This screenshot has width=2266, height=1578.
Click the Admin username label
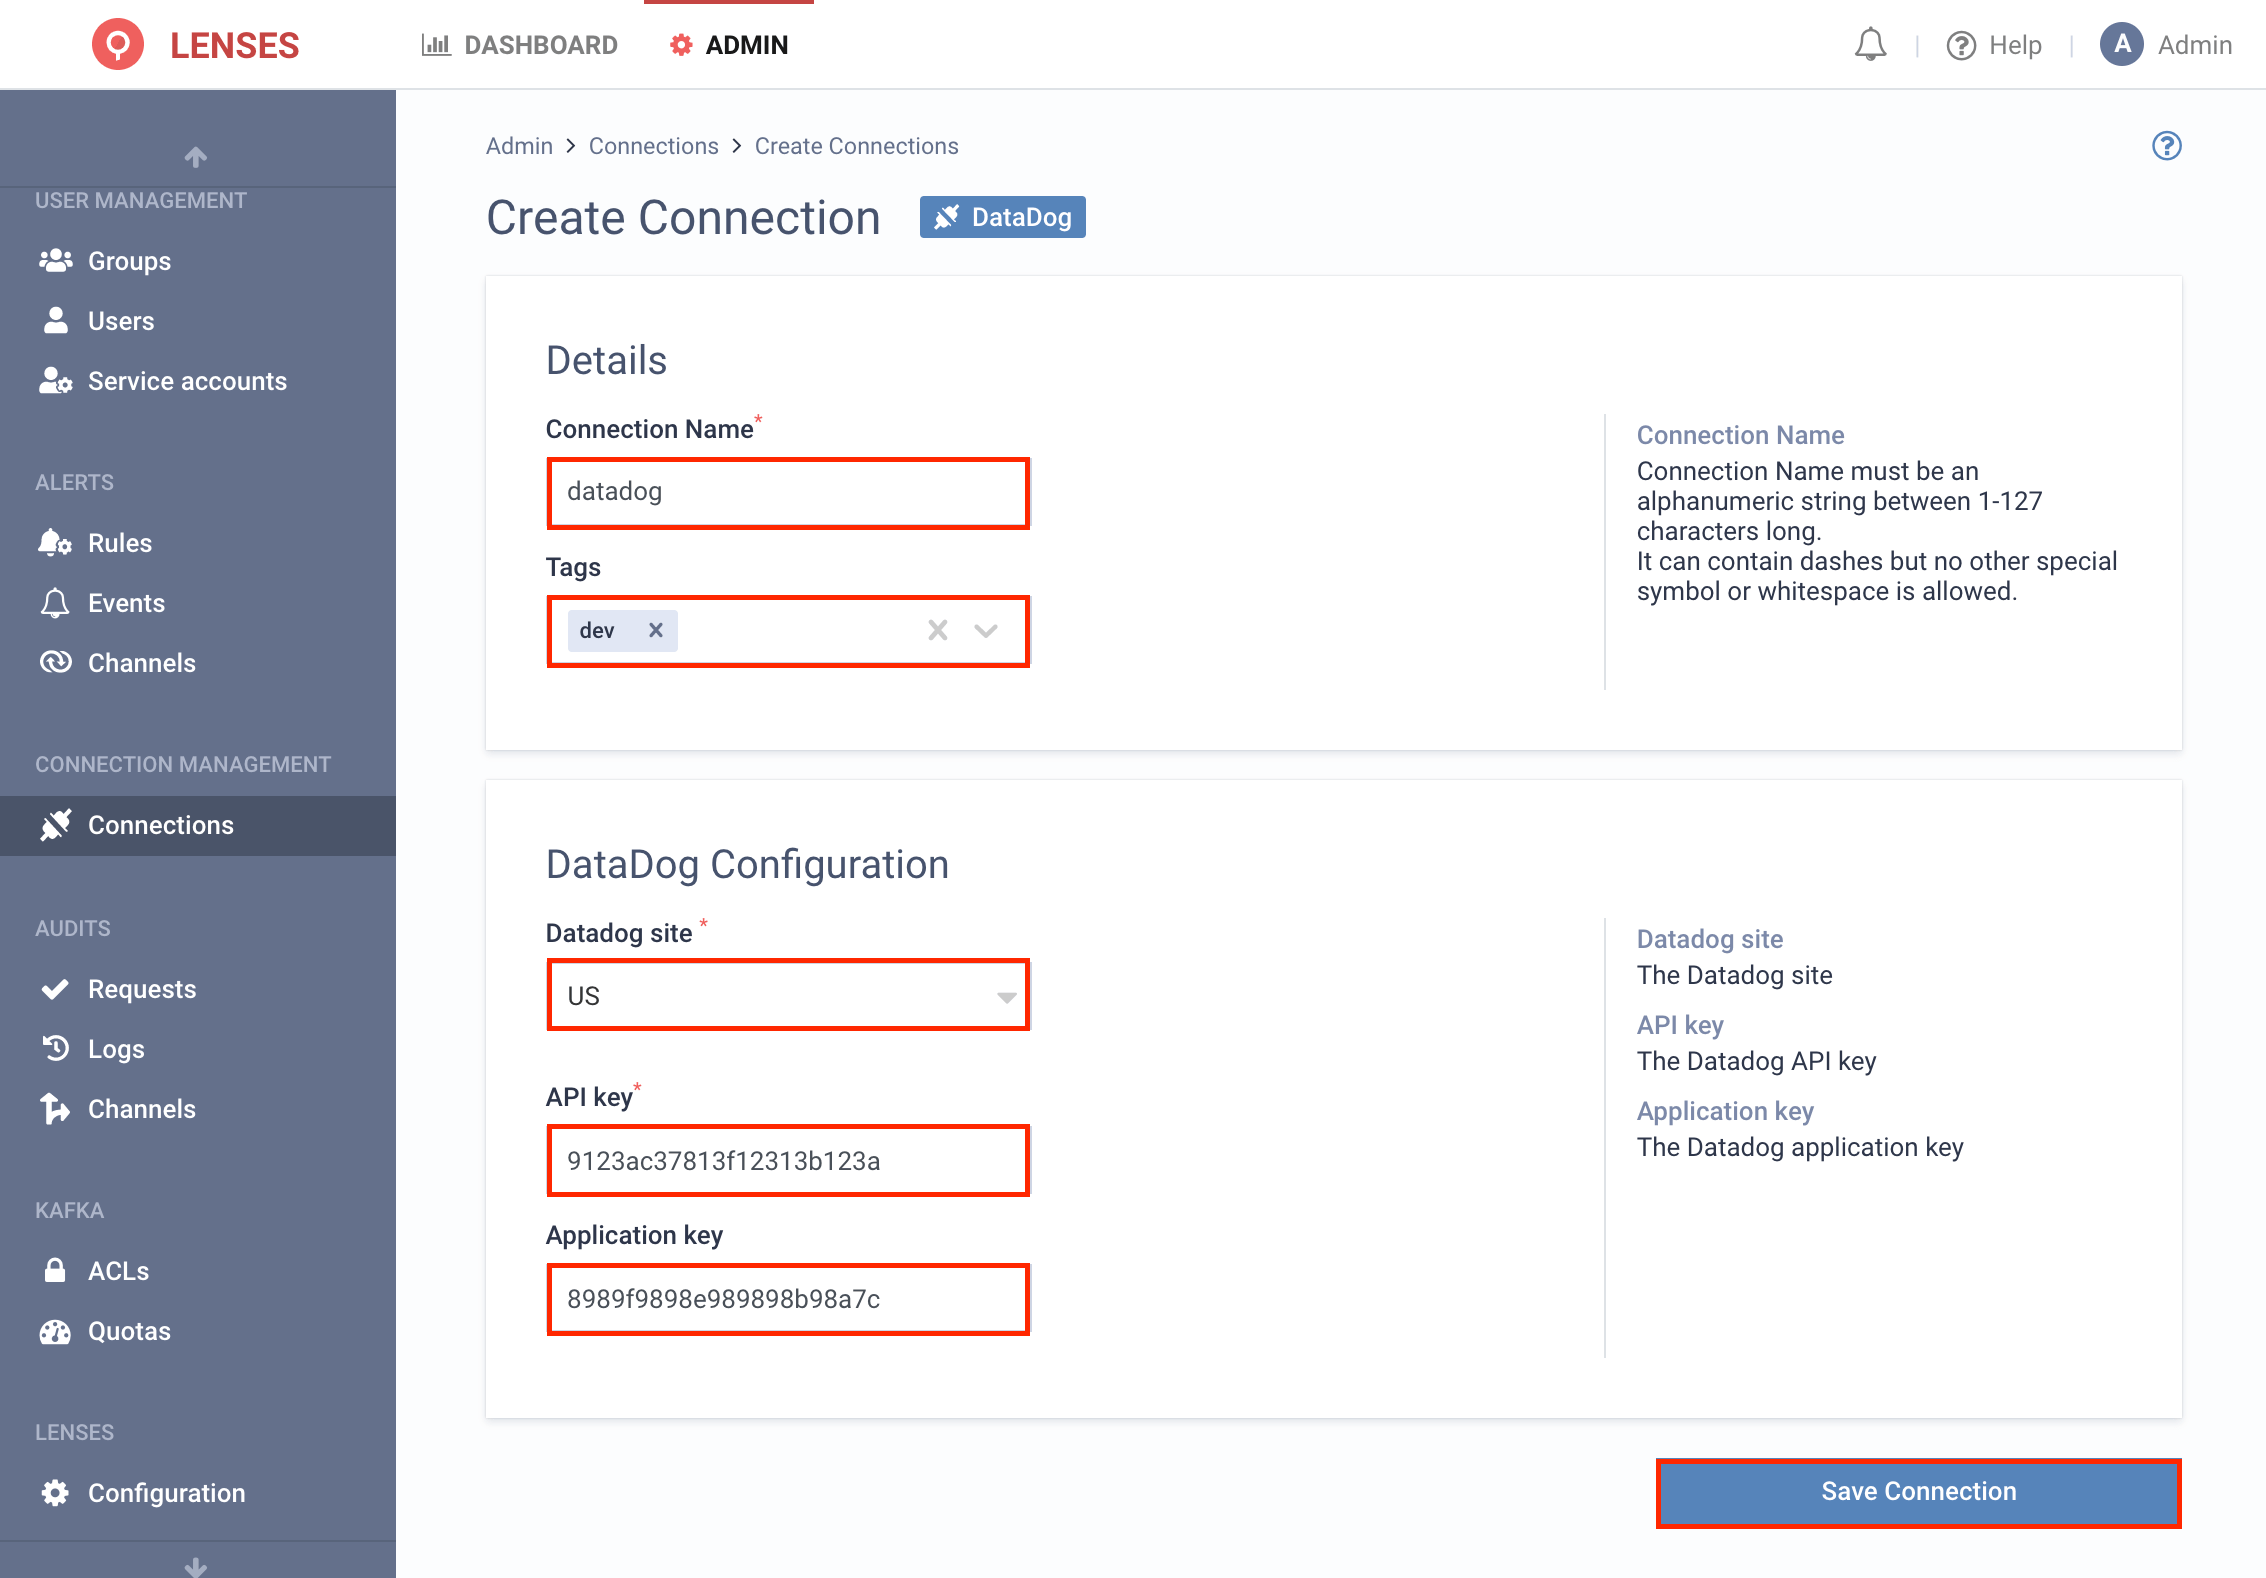click(x=2195, y=45)
